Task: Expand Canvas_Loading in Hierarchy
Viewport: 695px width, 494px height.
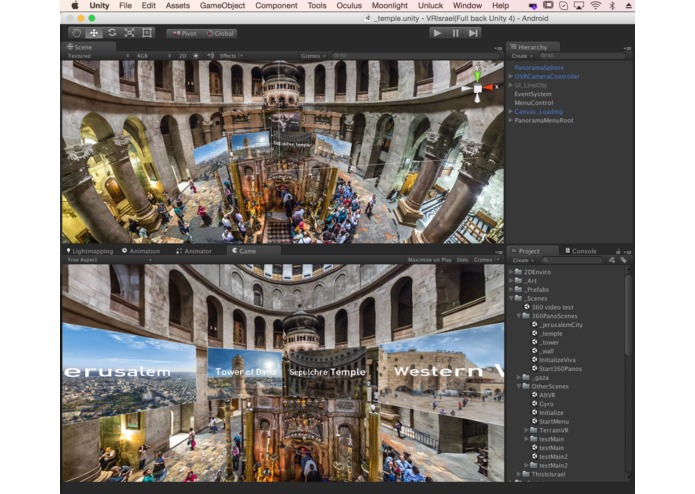Action: [511, 112]
